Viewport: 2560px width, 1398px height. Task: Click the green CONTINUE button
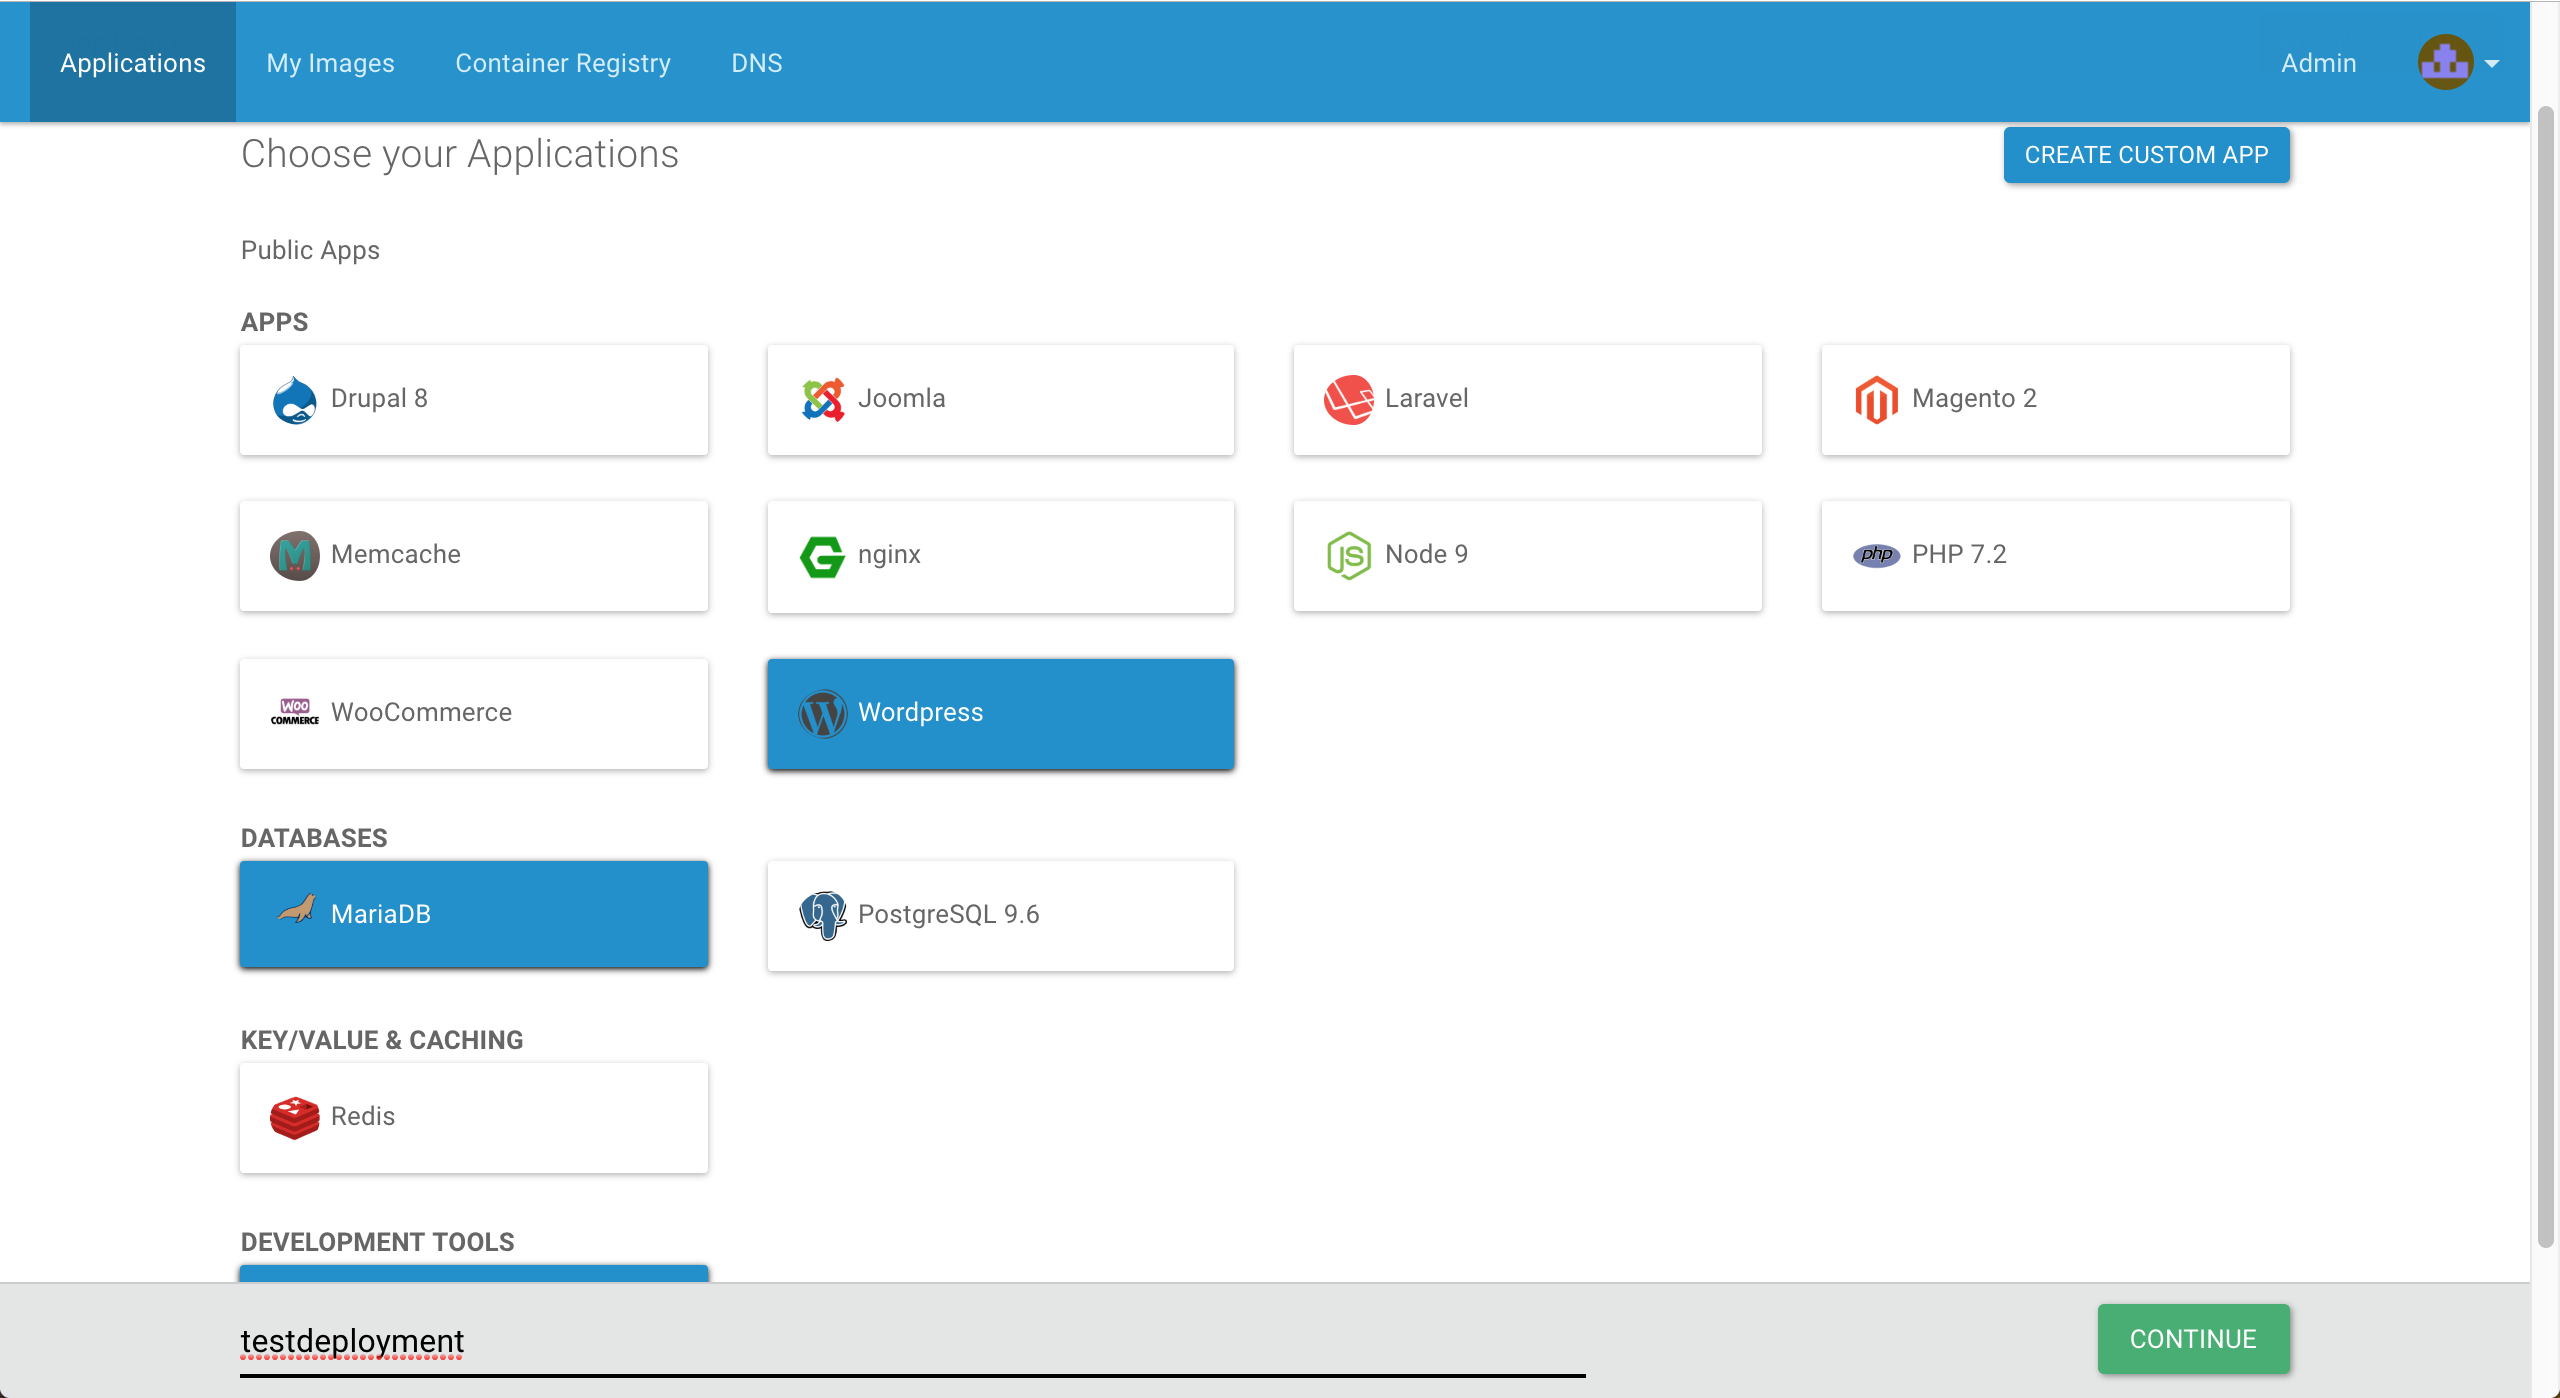click(x=2193, y=1339)
